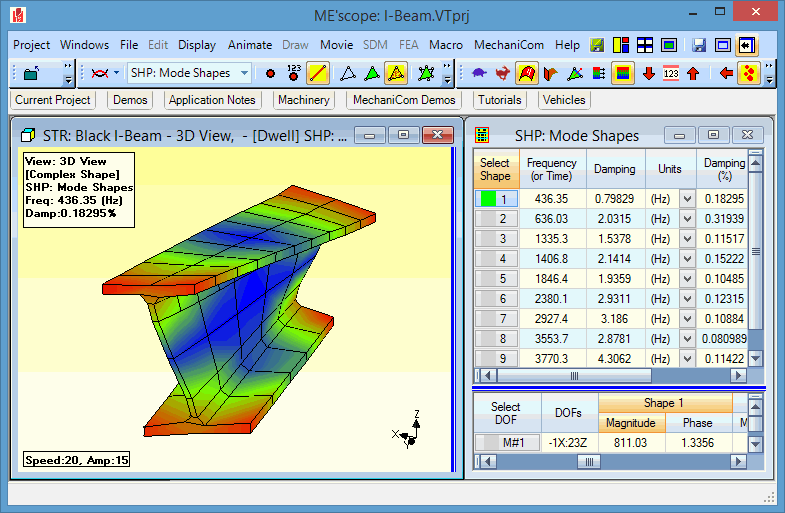Viewport: 785px width, 513px height.
Task: Click the red left arrow icon
Action: (726, 74)
